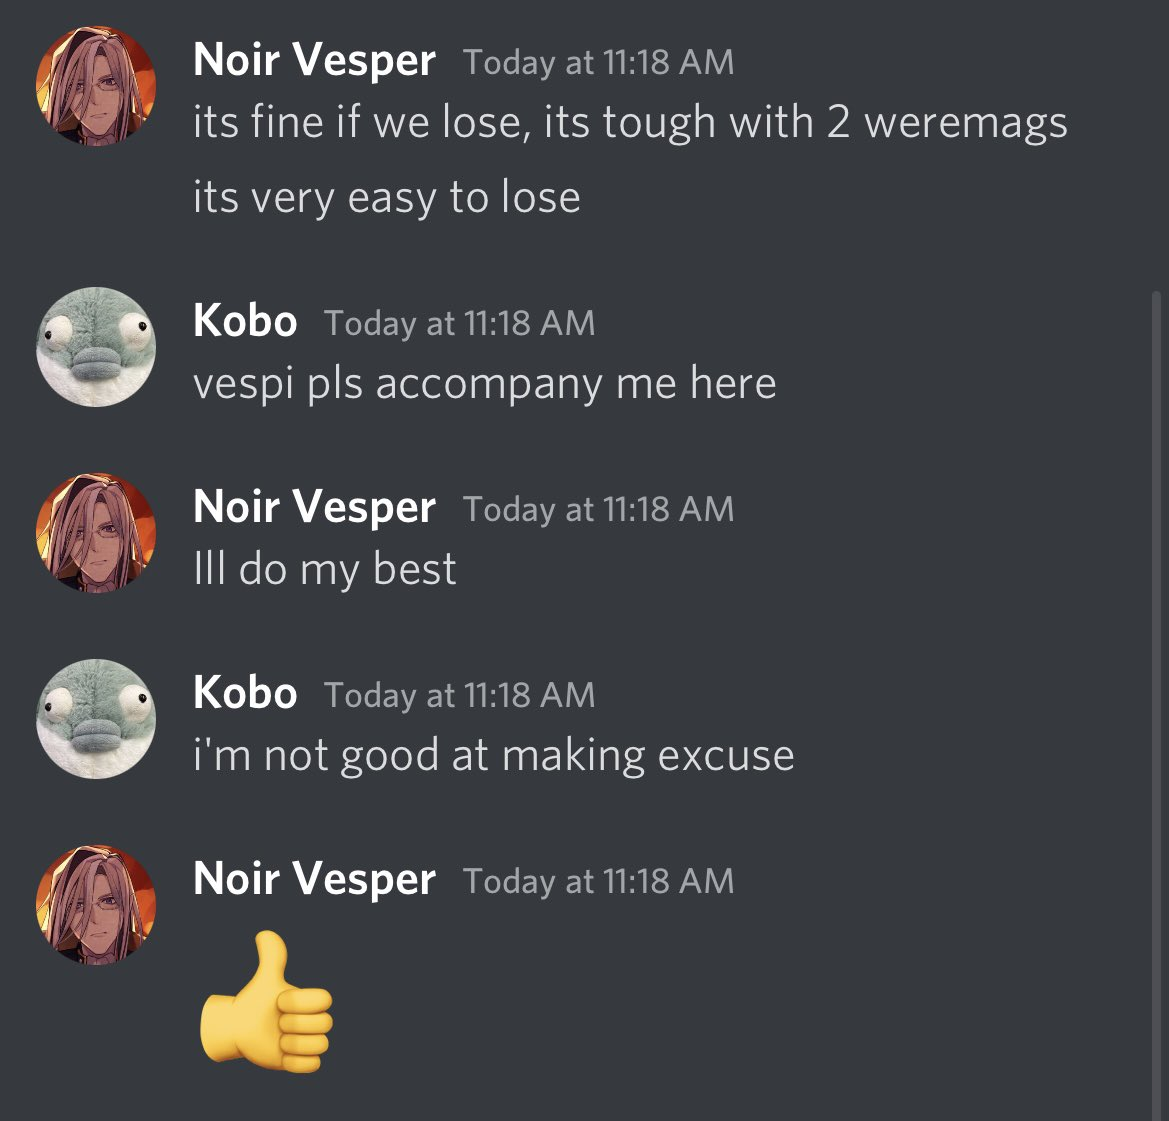Open Noir Vesper's avatar on first message

click(96, 86)
